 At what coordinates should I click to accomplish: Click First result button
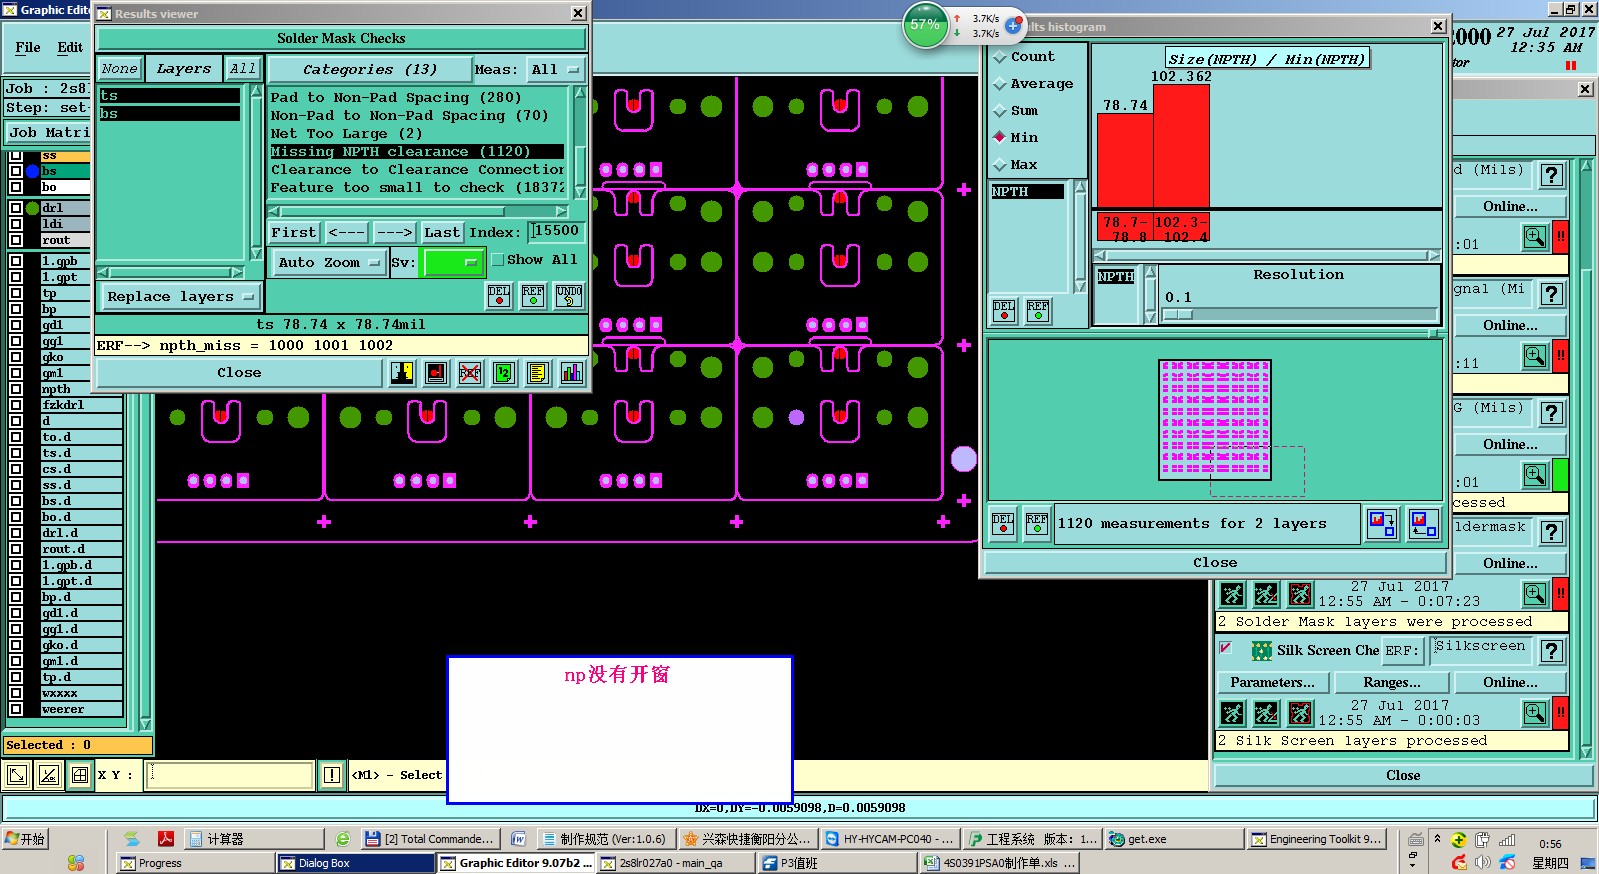coord(294,232)
